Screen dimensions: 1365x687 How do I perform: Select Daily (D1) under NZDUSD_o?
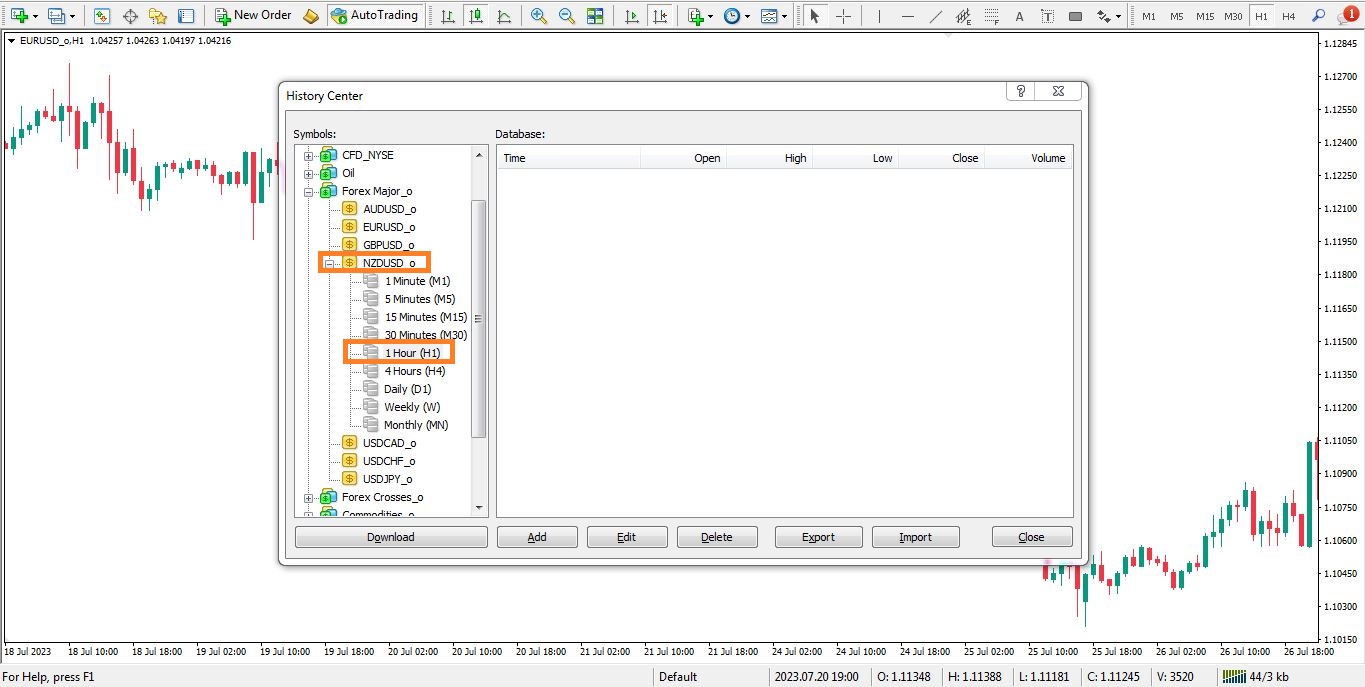407,389
